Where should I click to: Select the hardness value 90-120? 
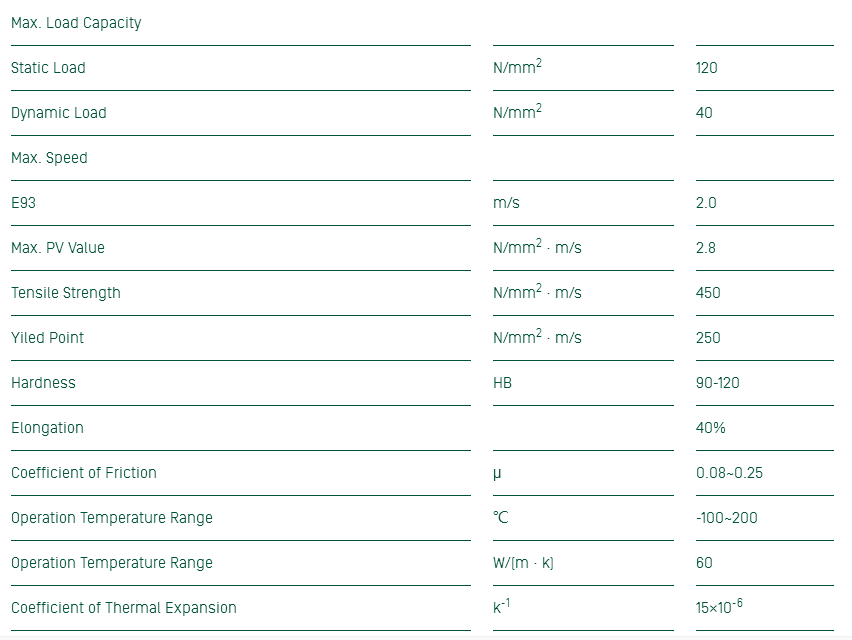718,383
